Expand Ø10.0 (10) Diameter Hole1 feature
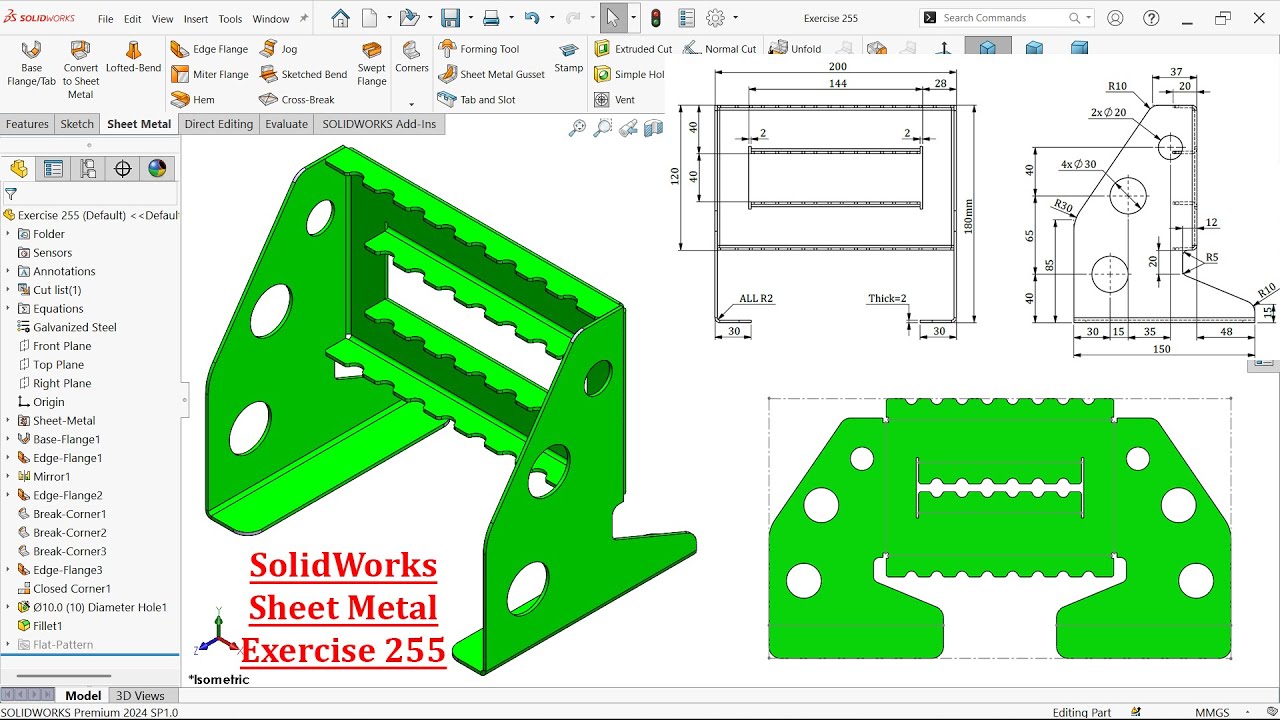The width and height of the screenshot is (1280, 720). click(x=8, y=607)
